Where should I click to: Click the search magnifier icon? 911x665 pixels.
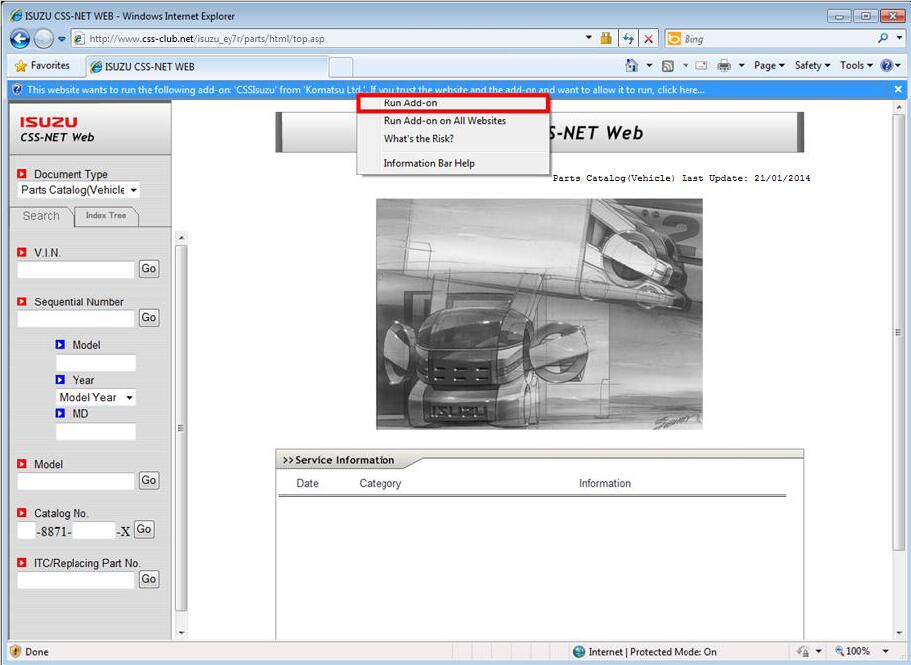tap(883, 38)
